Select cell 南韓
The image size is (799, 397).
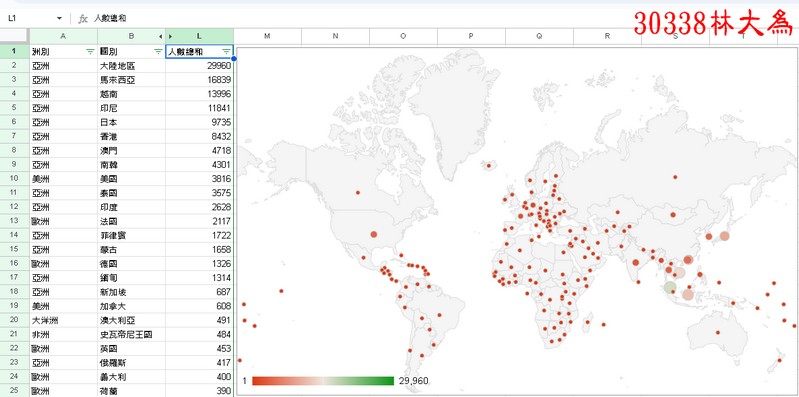[131, 165]
